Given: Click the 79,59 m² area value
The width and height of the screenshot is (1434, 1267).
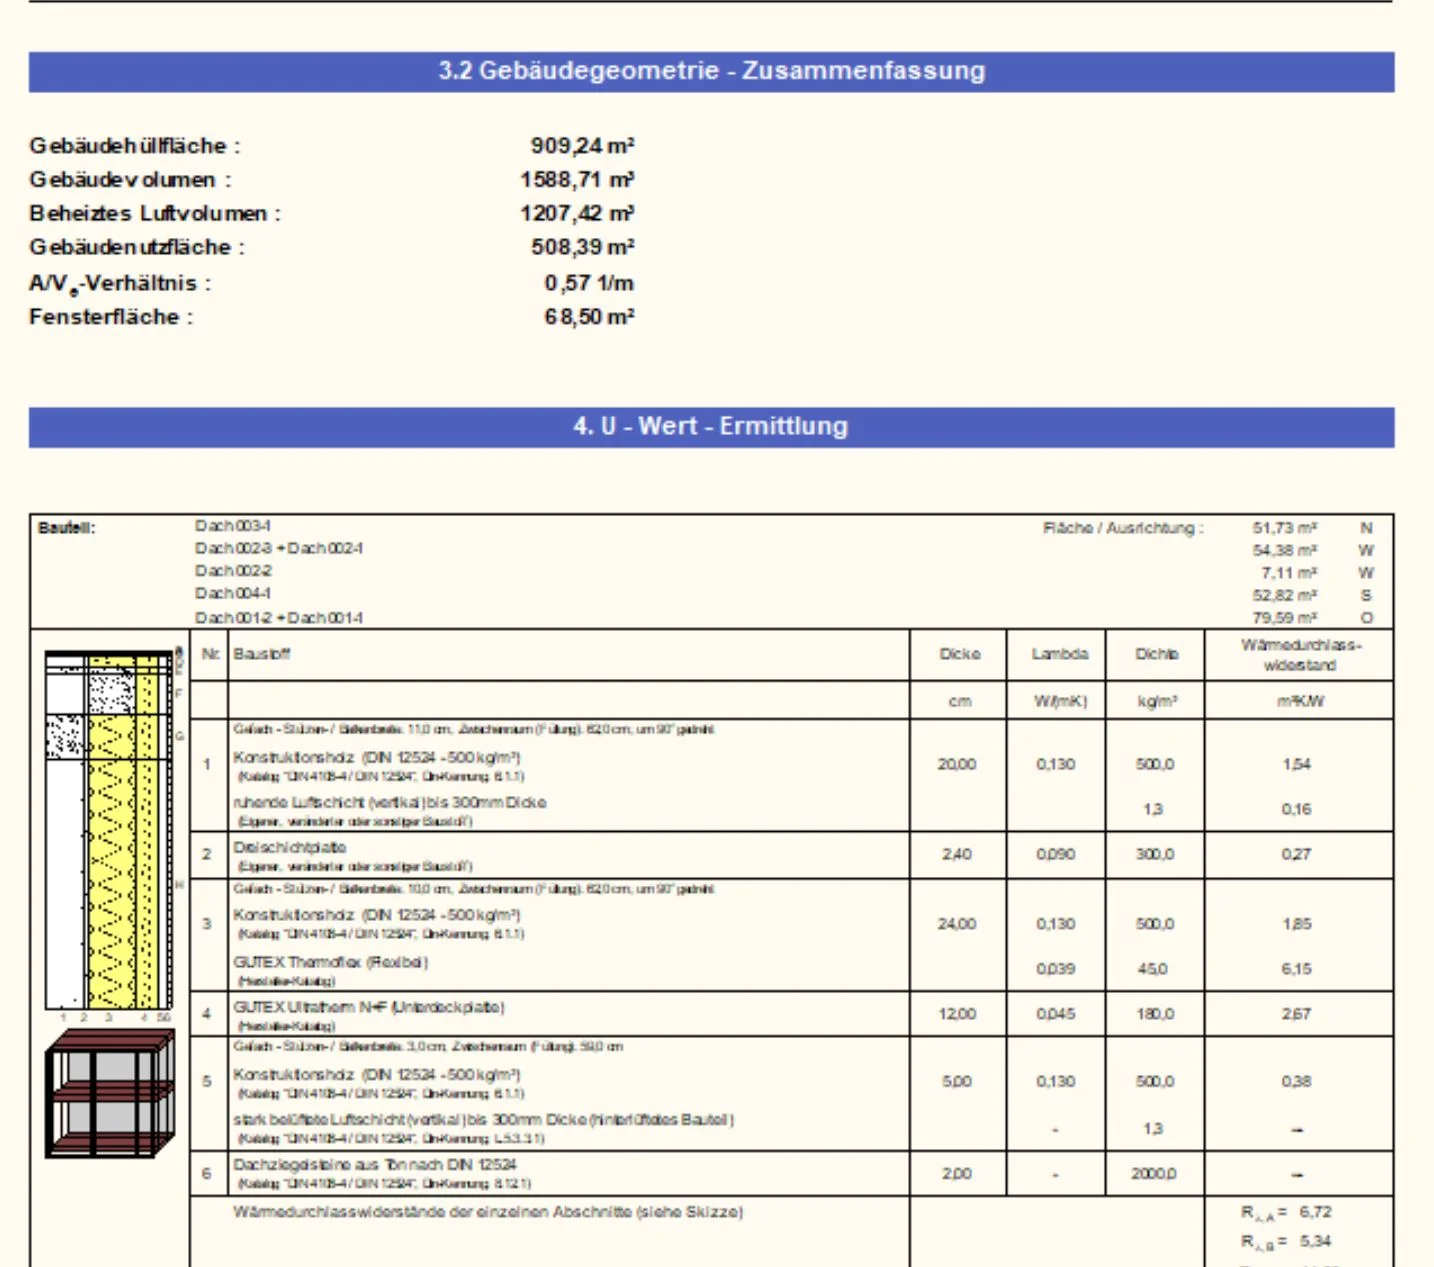Looking at the screenshot, I should click(1285, 618).
